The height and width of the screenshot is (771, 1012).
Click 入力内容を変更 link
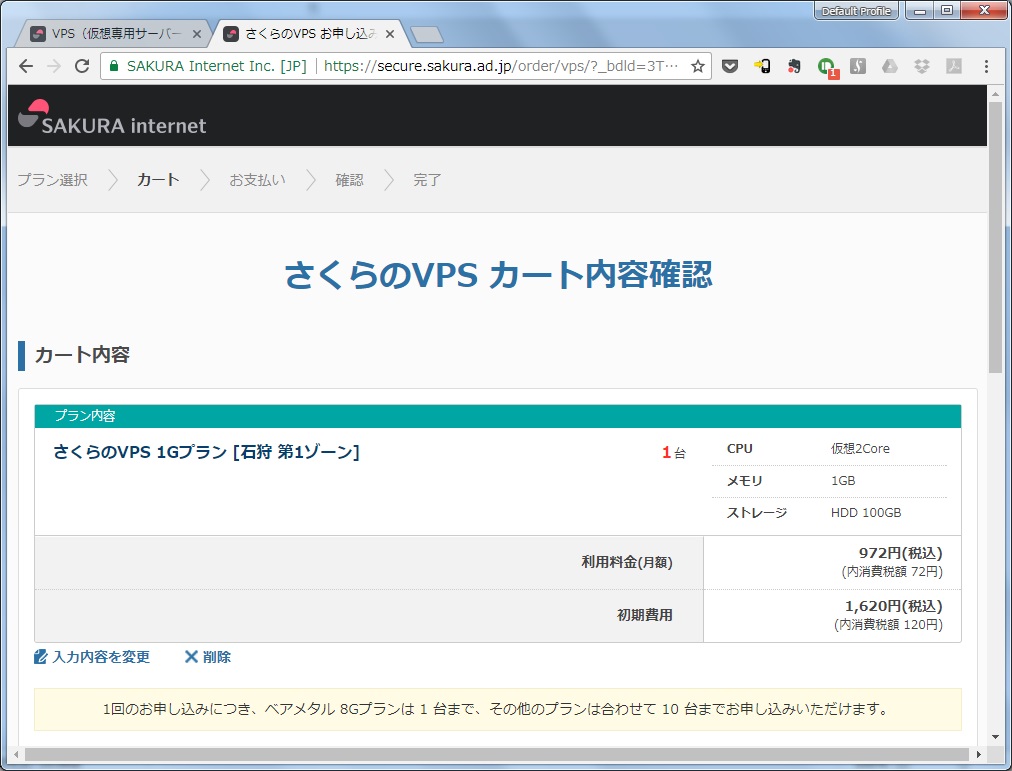(x=101, y=657)
